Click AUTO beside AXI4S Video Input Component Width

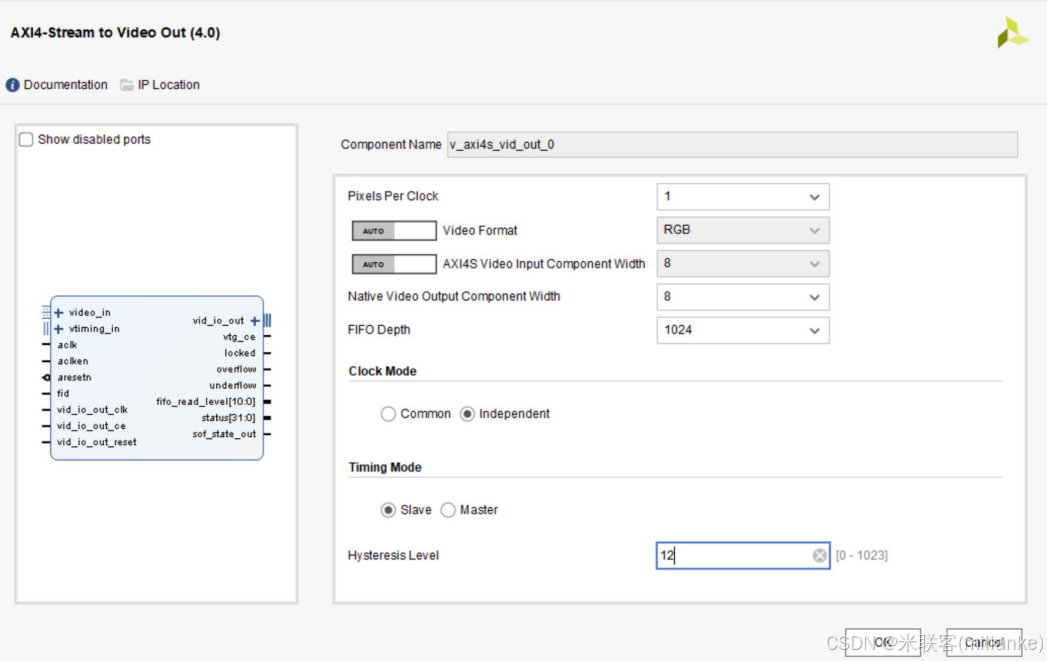point(393,263)
